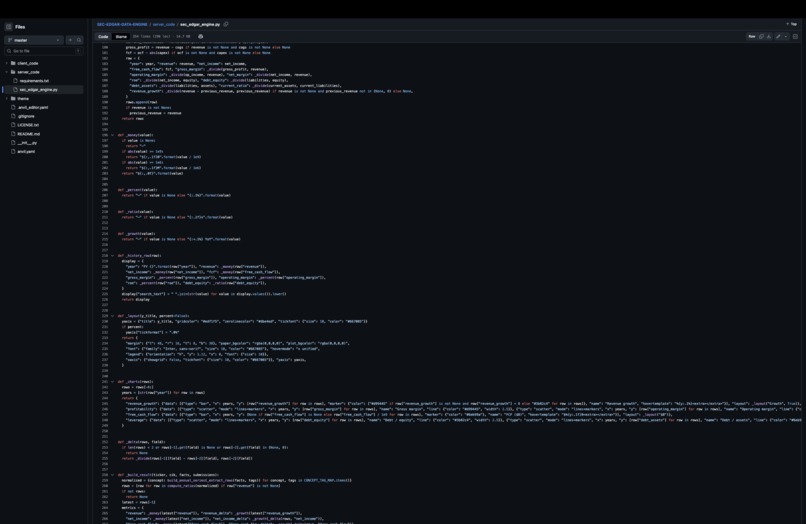Open README.md file
The height and width of the screenshot is (524, 806).
pyautogui.click(x=29, y=134)
